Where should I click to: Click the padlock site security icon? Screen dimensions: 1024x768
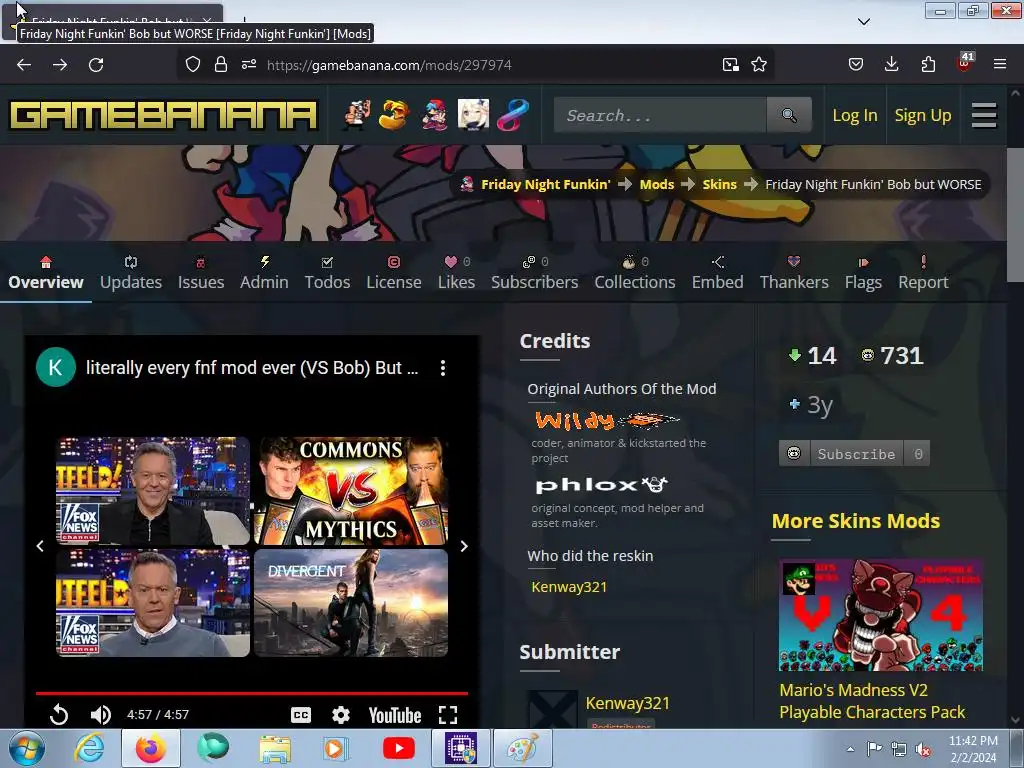tap(221, 65)
